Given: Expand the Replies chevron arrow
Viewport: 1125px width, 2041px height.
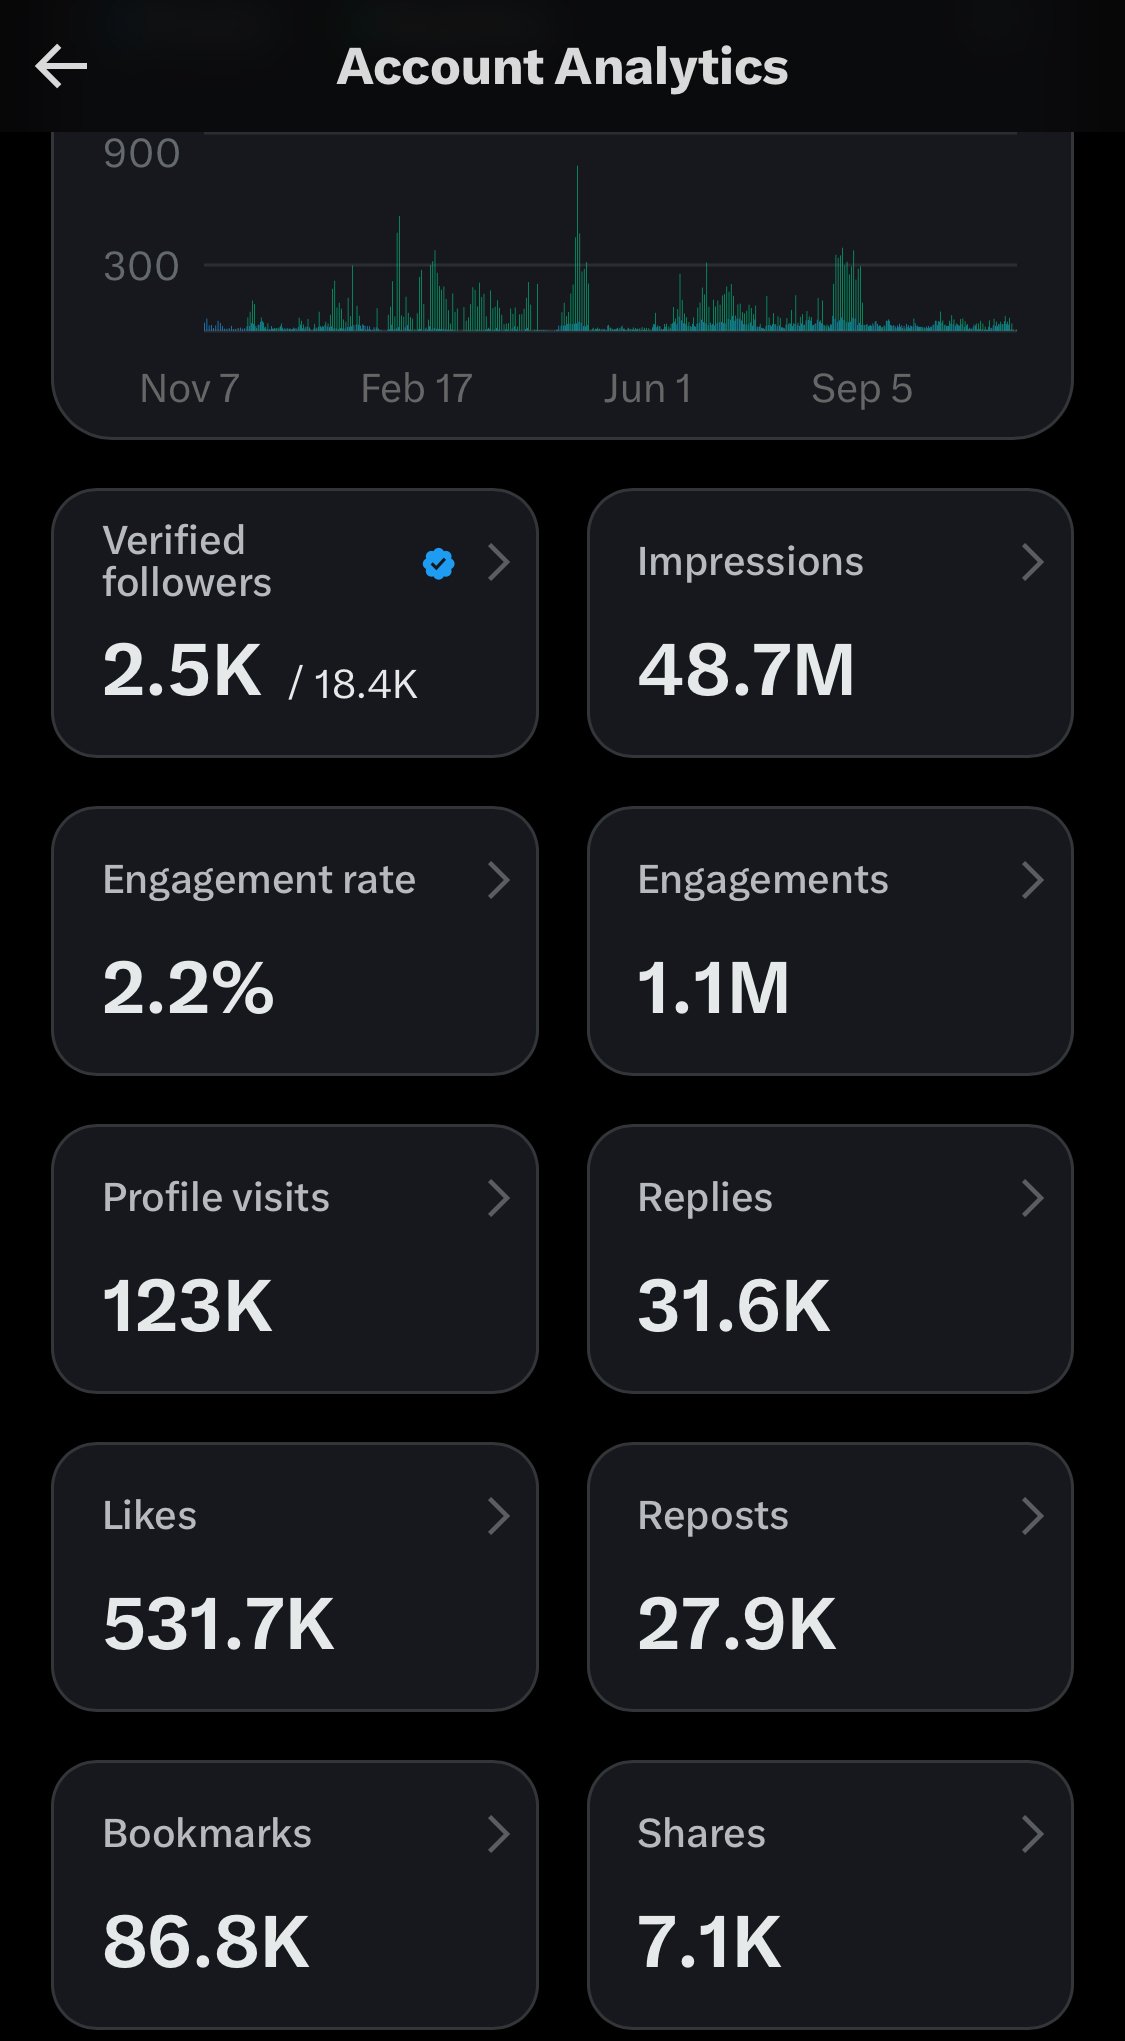Looking at the screenshot, I should (x=1033, y=1198).
